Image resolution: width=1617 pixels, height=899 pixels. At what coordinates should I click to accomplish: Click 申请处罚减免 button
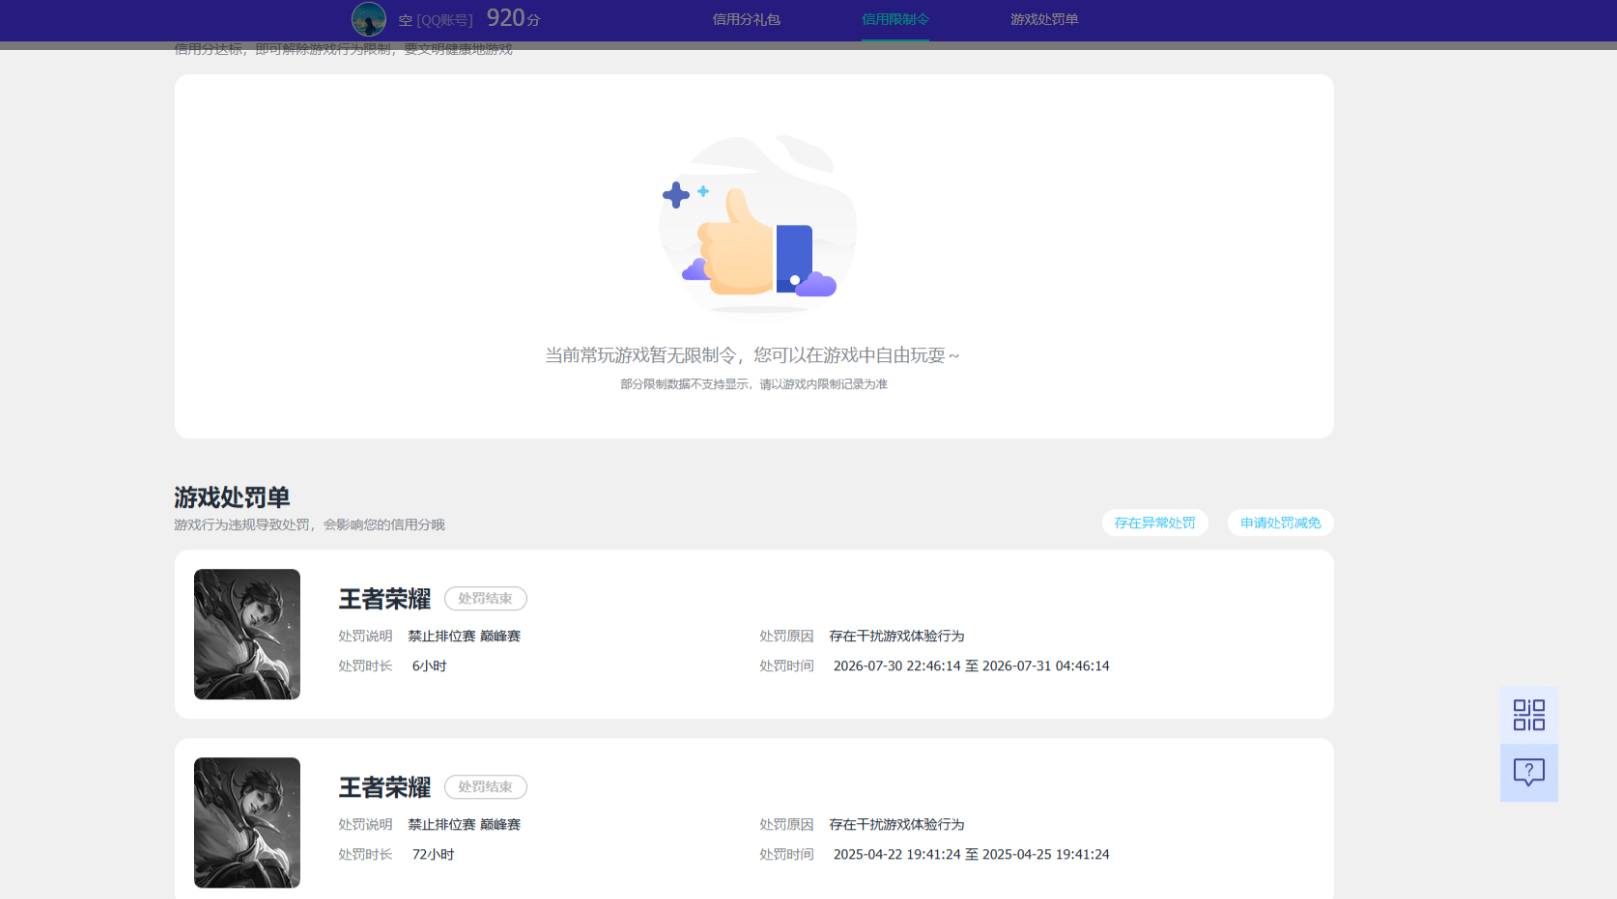(1280, 523)
